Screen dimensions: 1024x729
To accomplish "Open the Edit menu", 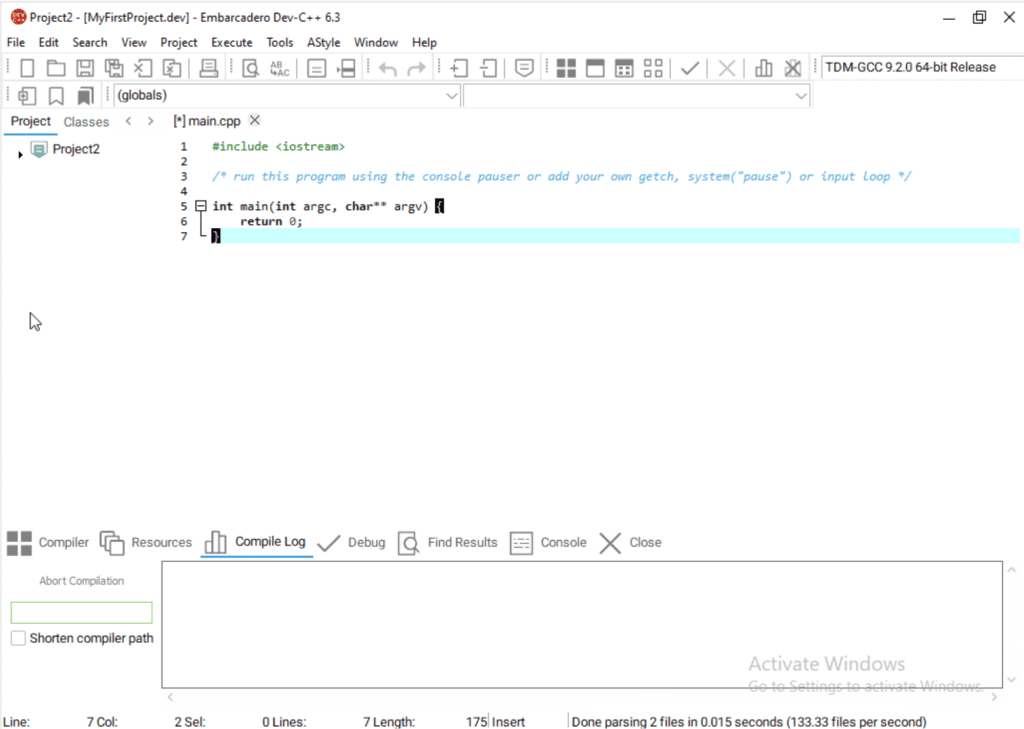I will 48,42.
